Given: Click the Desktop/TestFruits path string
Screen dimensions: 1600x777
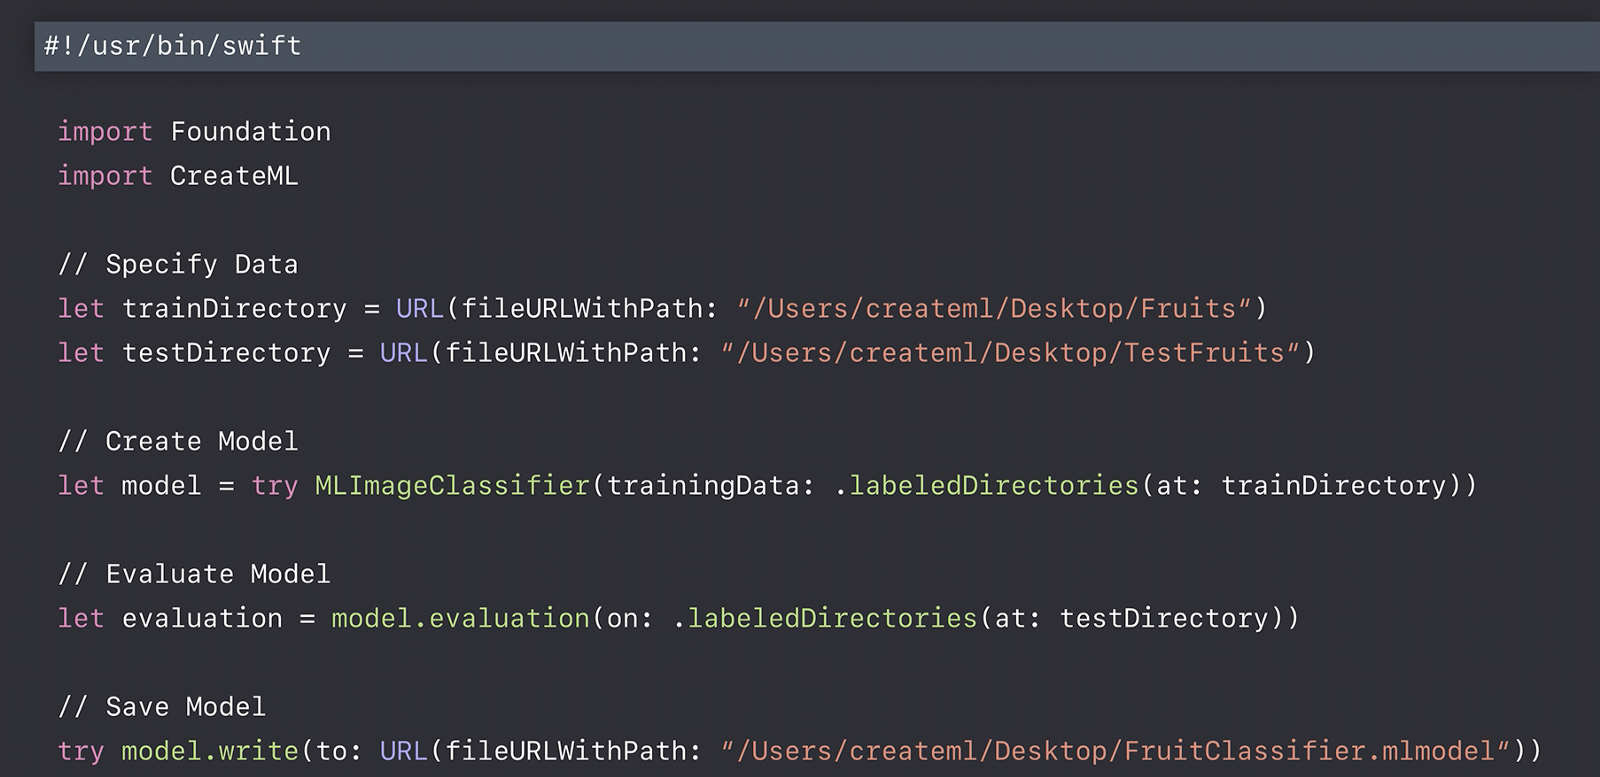Looking at the screenshot, I should point(1010,353).
